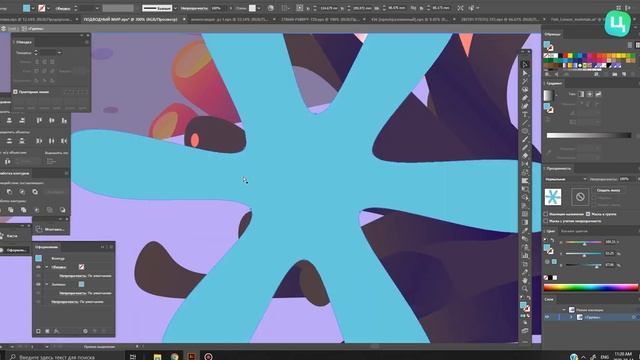
Task: Hide the Заливка row in Оформление panel
Action: [38, 284]
